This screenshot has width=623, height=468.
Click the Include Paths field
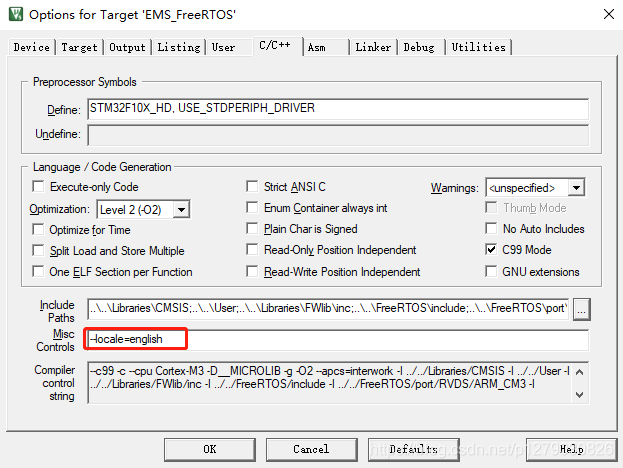coord(328,309)
